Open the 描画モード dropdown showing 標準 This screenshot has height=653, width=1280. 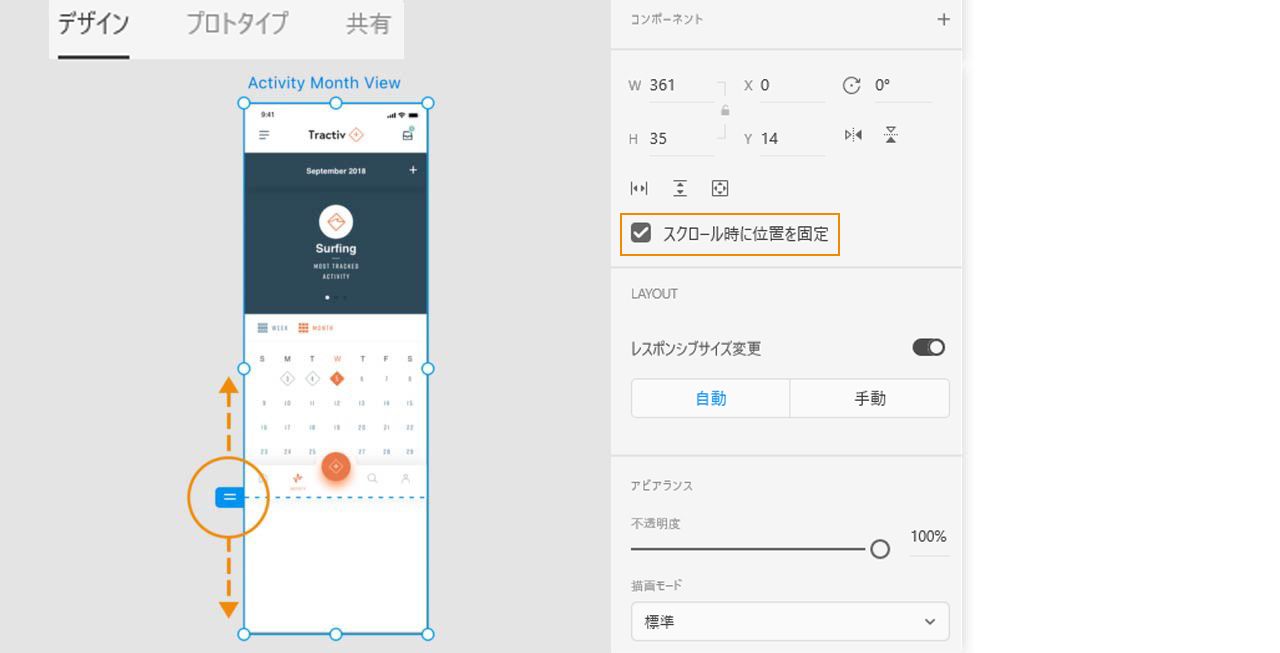pos(789,621)
